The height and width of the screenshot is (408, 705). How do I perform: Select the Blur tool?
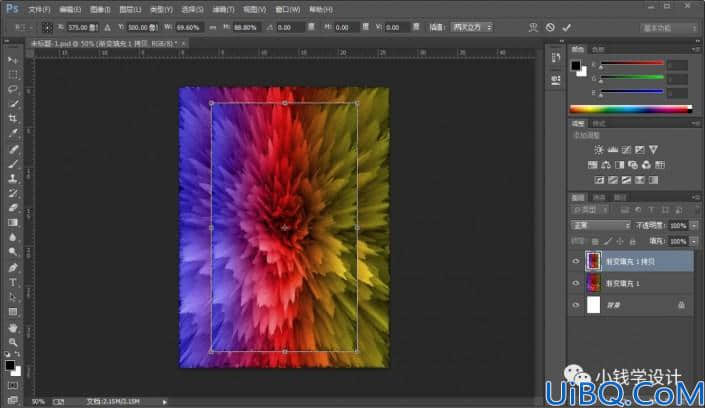click(x=13, y=237)
